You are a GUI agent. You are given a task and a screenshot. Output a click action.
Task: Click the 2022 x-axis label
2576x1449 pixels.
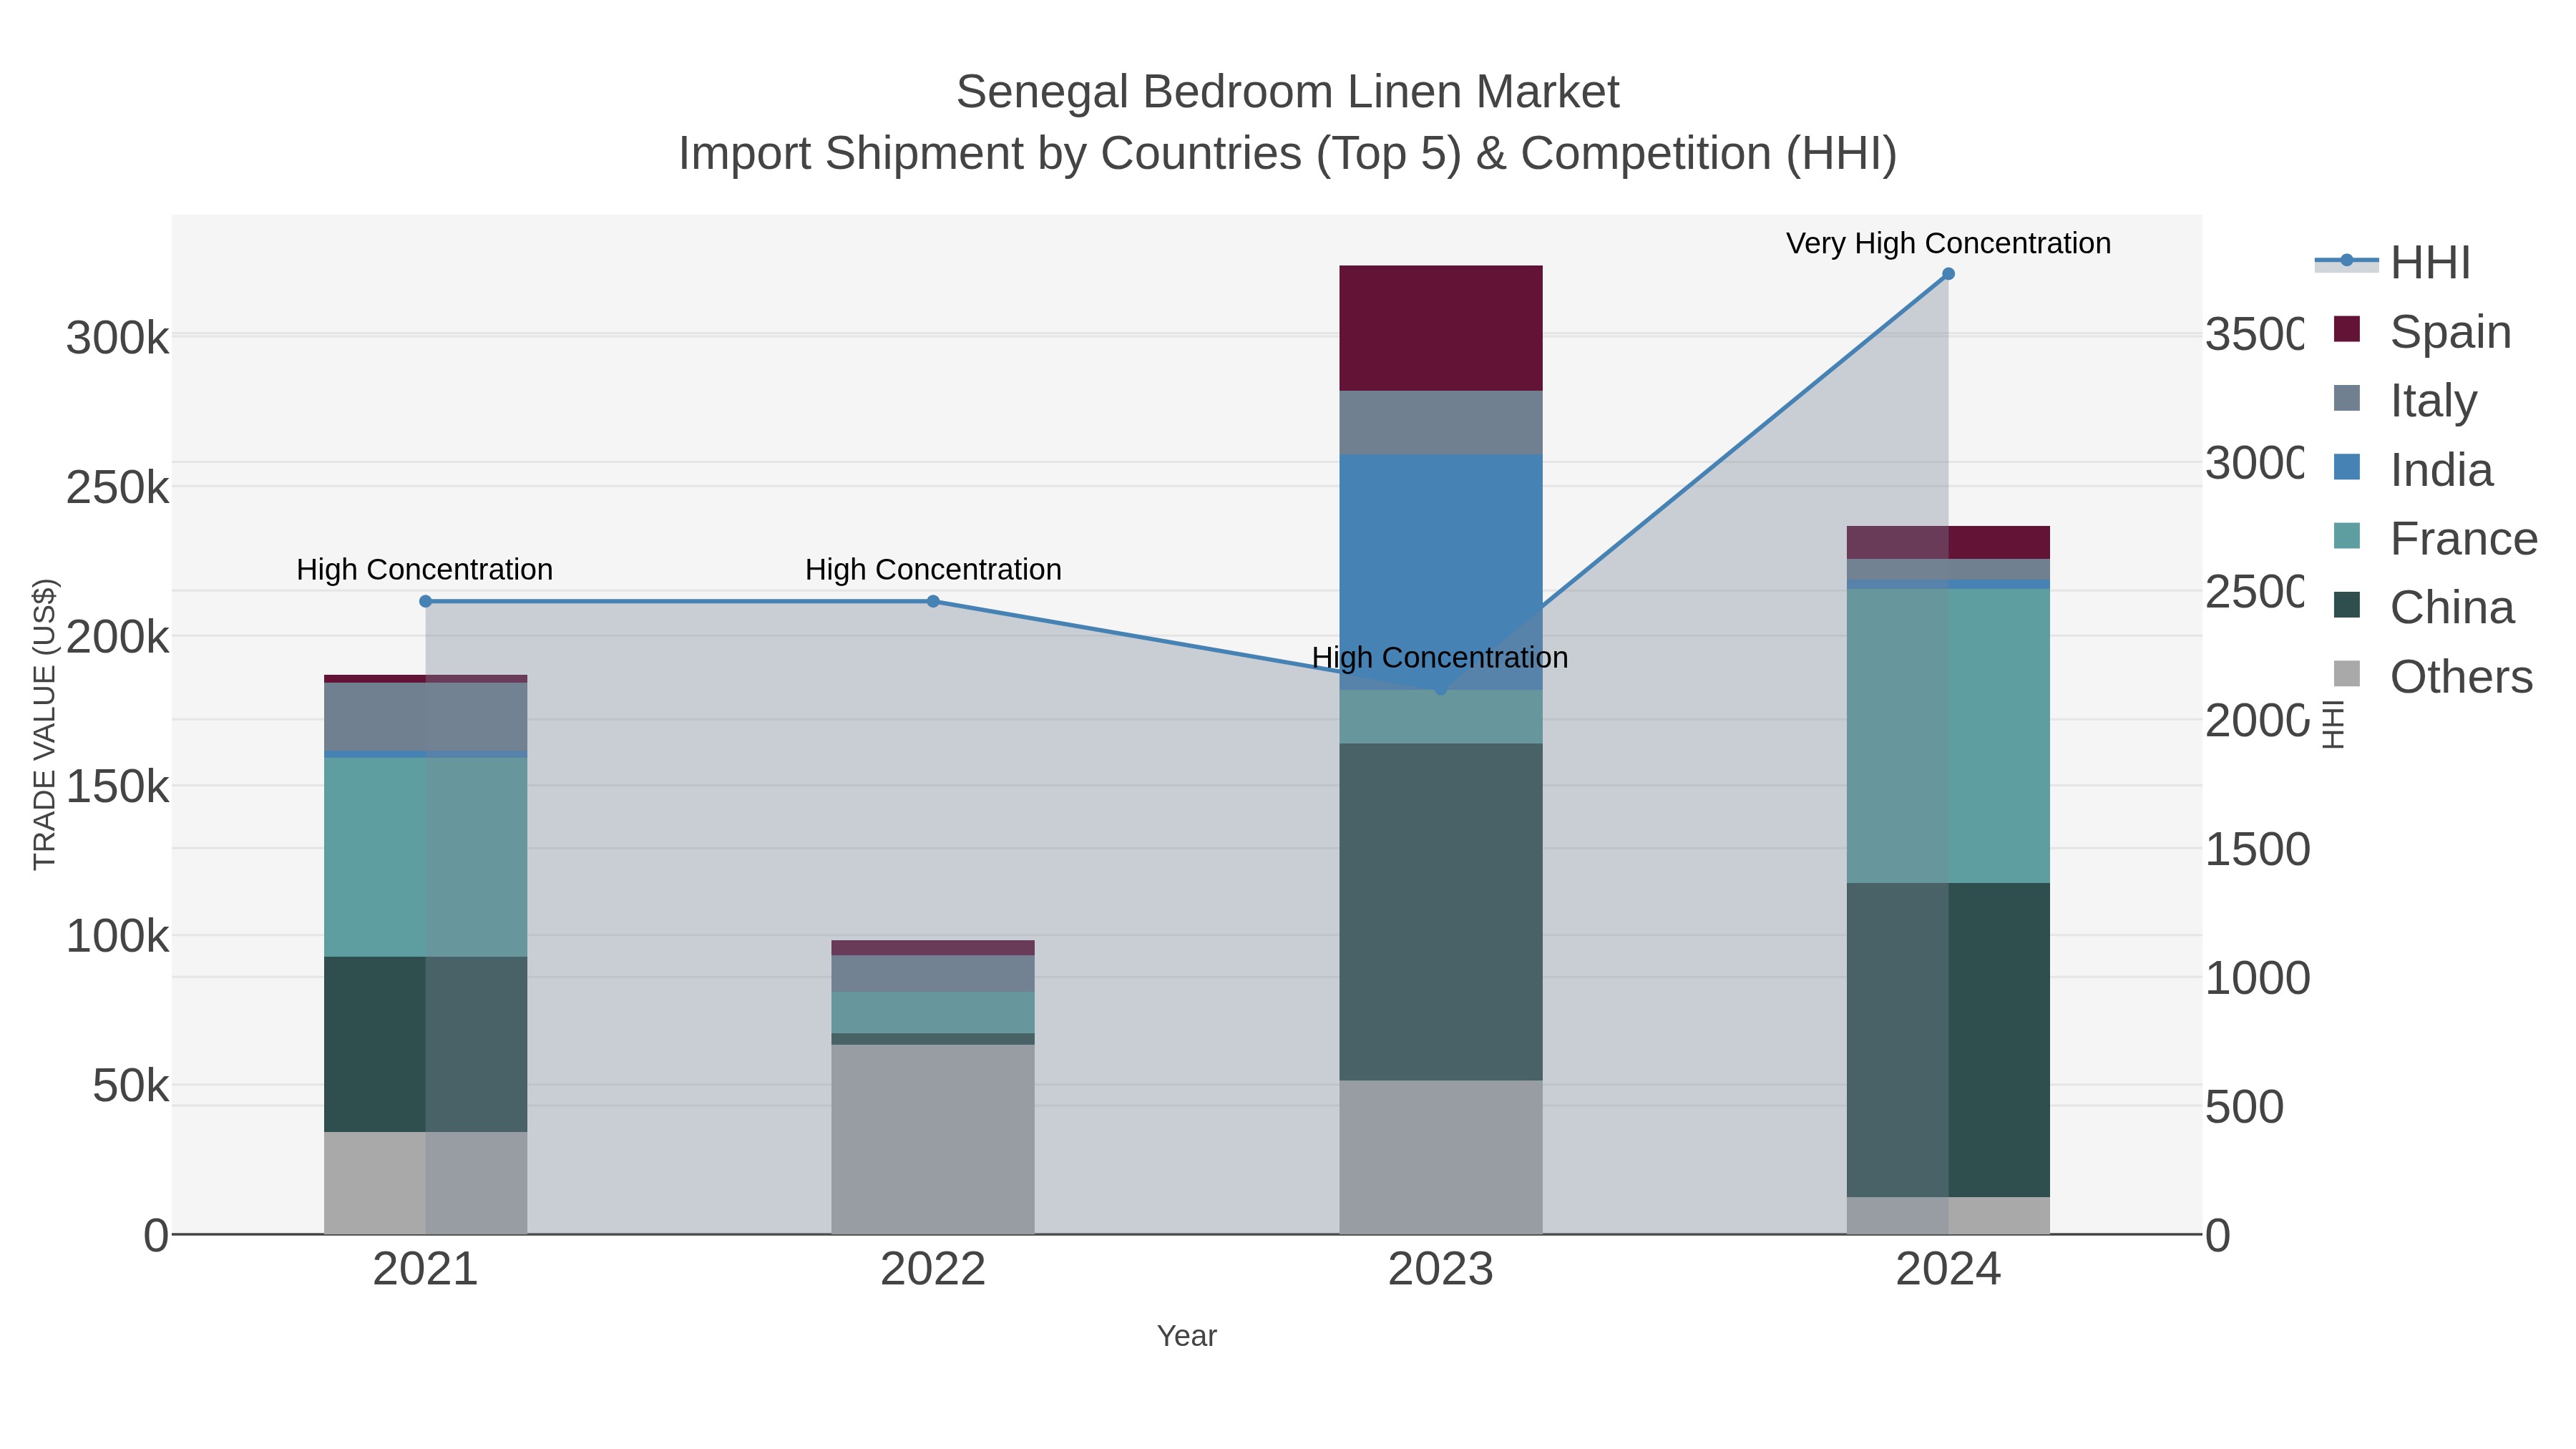pos(933,1269)
